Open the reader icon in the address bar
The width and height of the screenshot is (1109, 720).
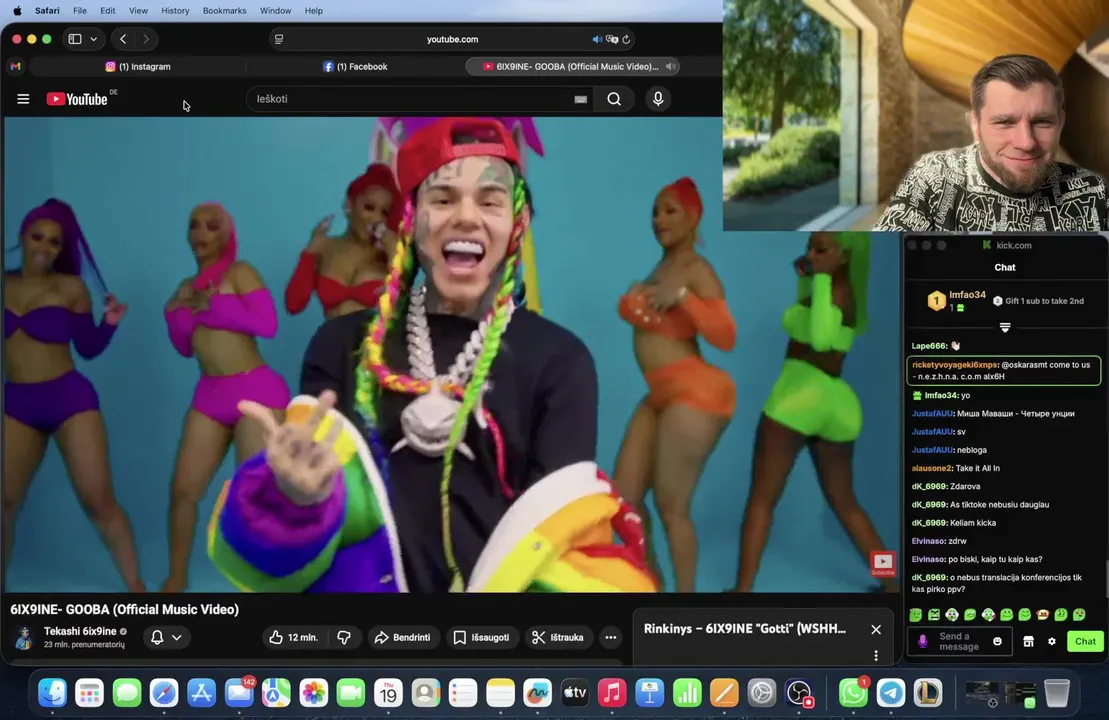279,39
